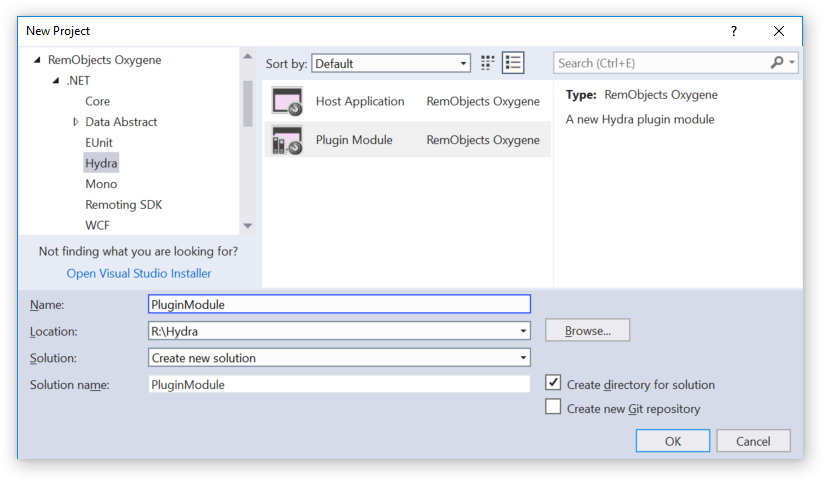Open the dialog help question mark
Viewport: 823px width, 479px height.
pos(734,31)
